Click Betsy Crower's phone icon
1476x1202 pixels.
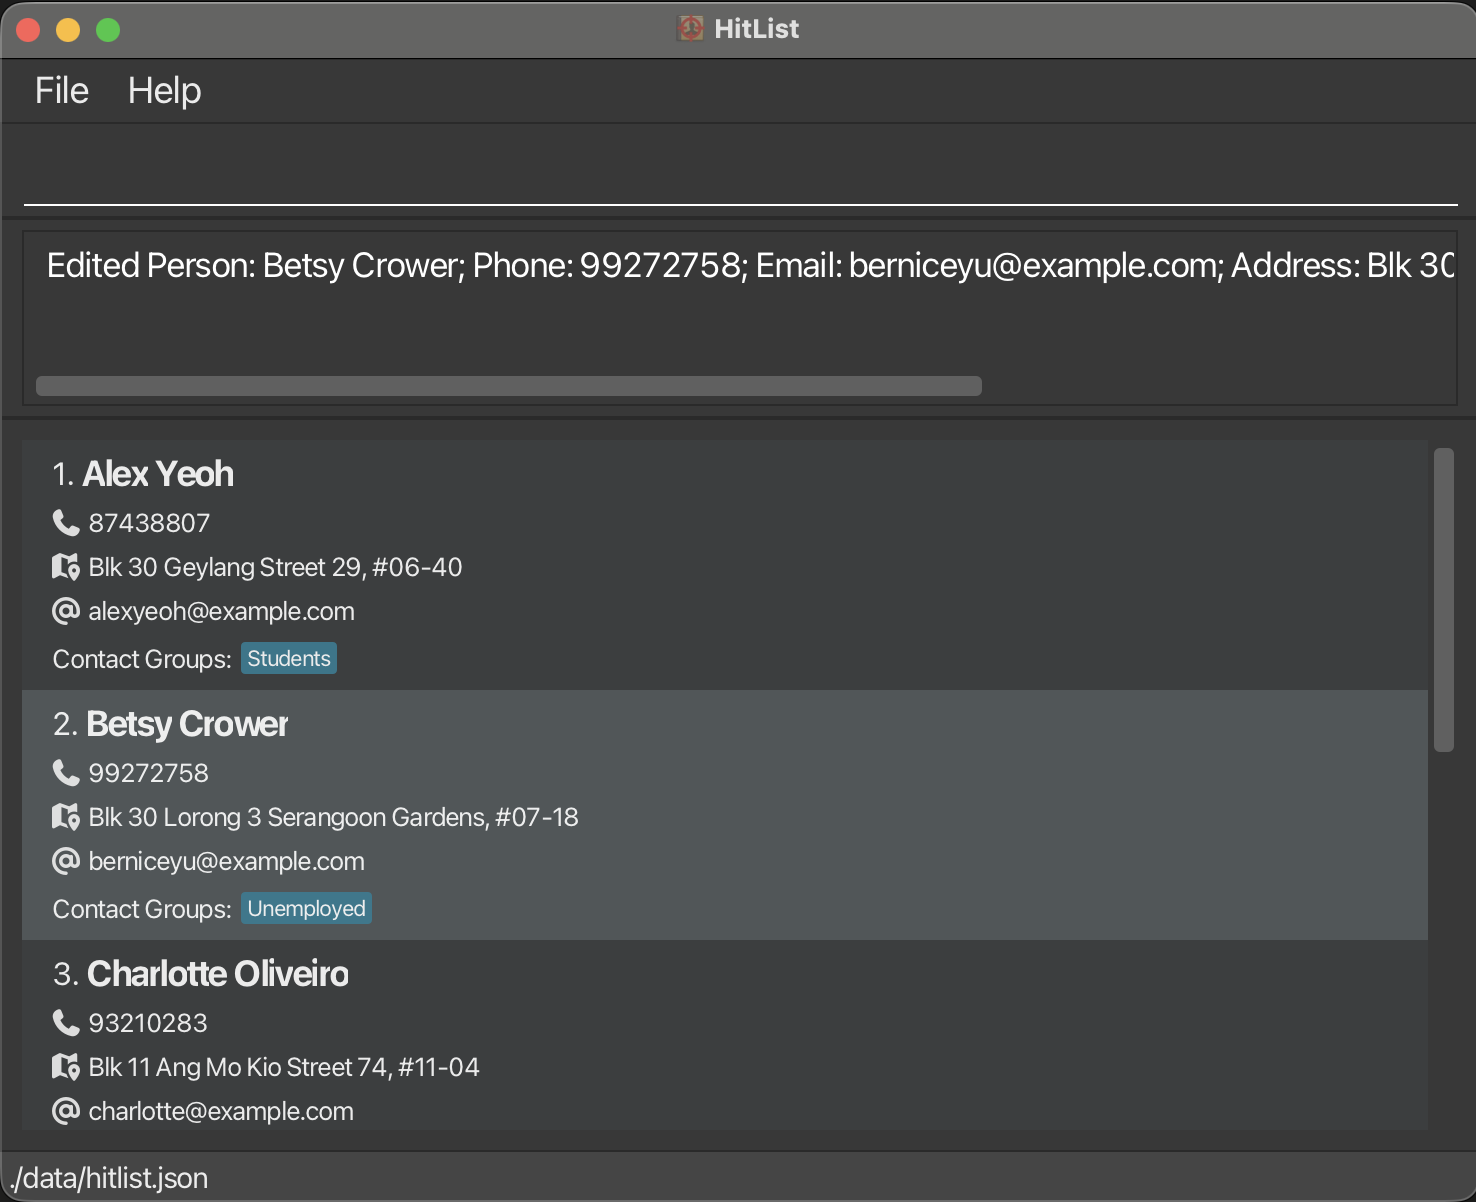[x=66, y=773]
